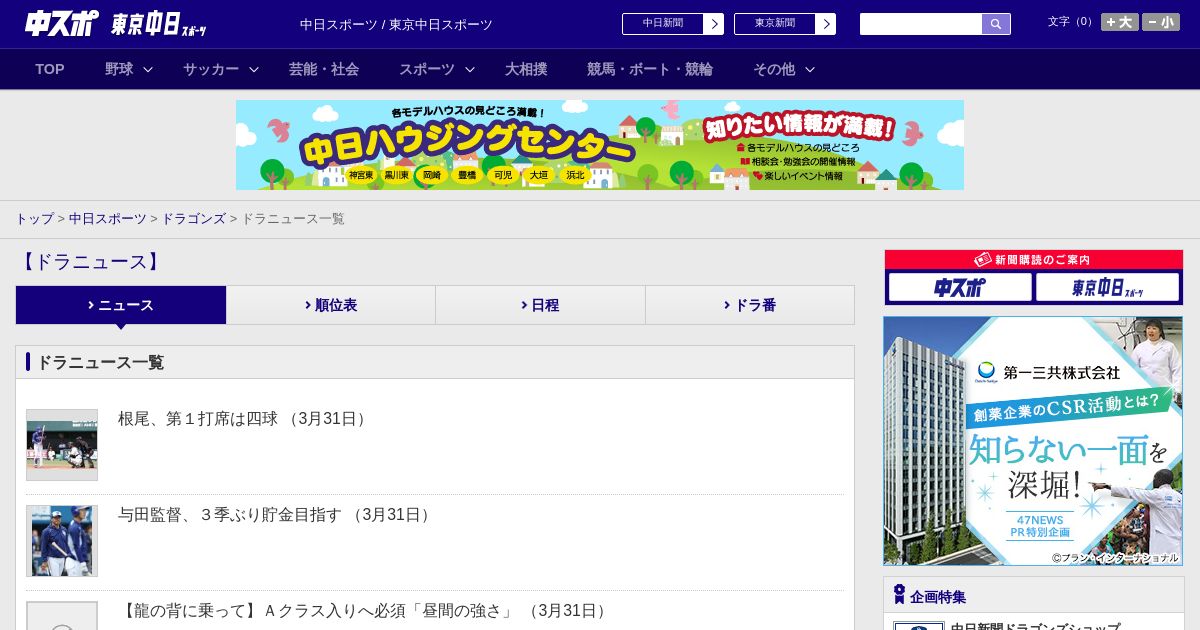Expand the 野球 dropdown chevron

(x=148, y=69)
